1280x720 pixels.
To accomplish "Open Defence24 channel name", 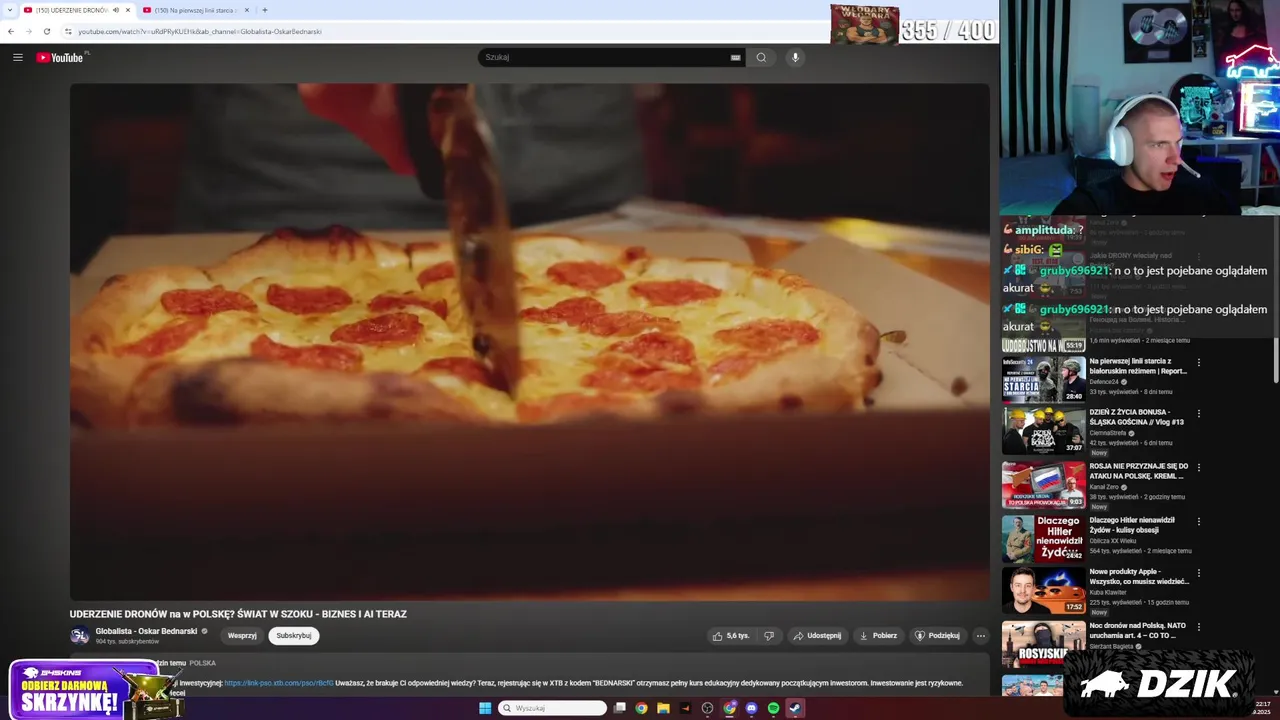I will (x=1105, y=381).
